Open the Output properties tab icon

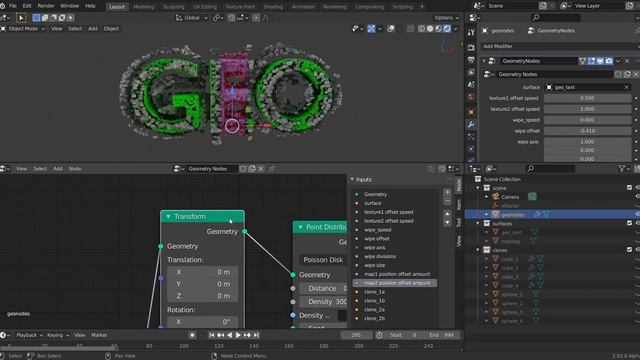(x=471, y=60)
